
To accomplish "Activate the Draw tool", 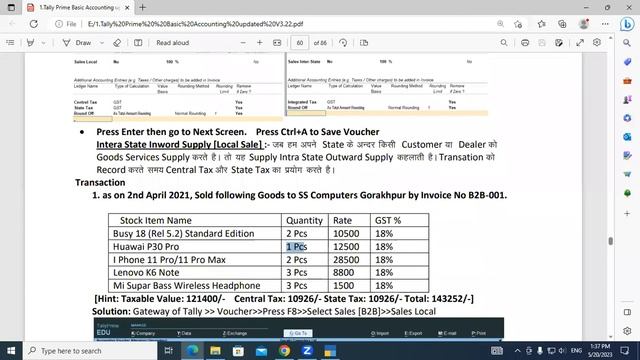I will (77, 42).
